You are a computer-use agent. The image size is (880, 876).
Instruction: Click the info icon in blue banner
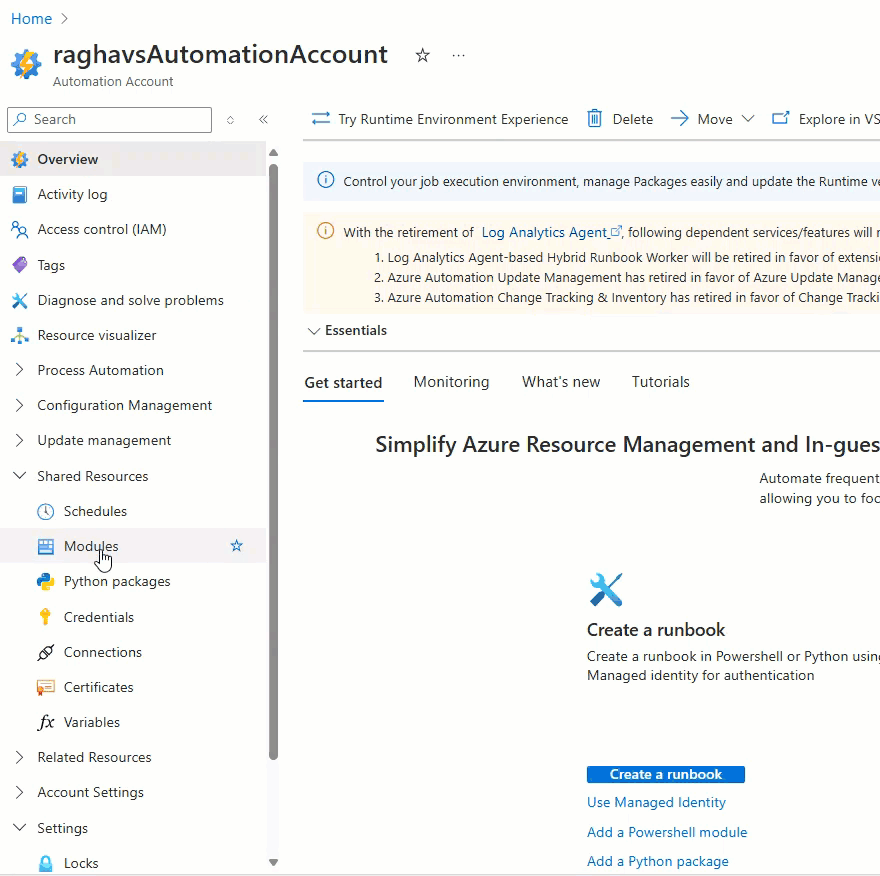(326, 180)
